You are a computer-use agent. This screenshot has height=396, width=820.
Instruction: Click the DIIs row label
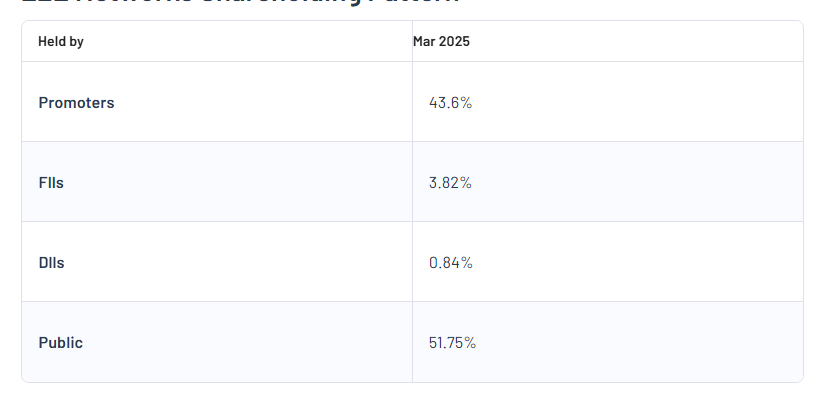click(x=51, y=263)
